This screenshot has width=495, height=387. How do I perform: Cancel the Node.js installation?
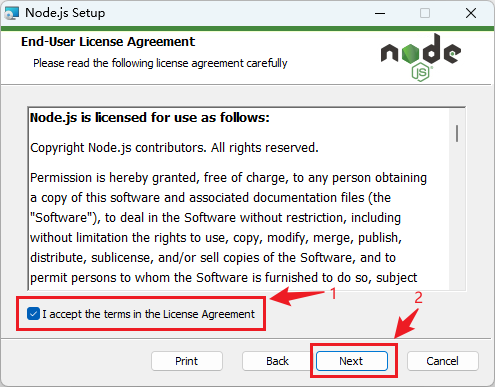pyautogui.click(x=443, y=361)
